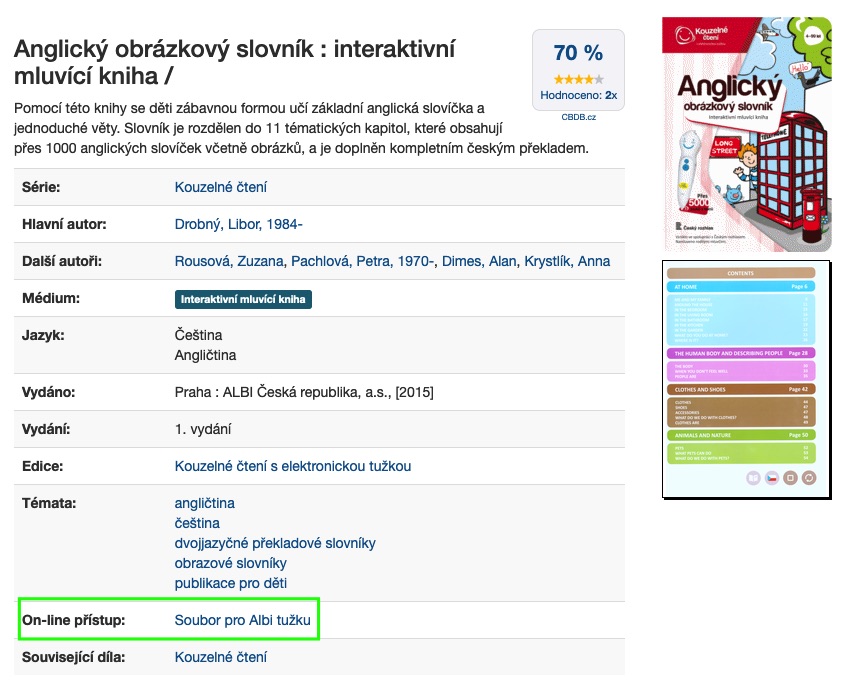Click the Hlavní autor: label
Screen dimensions: 848x692
click(x=64, y=224)
